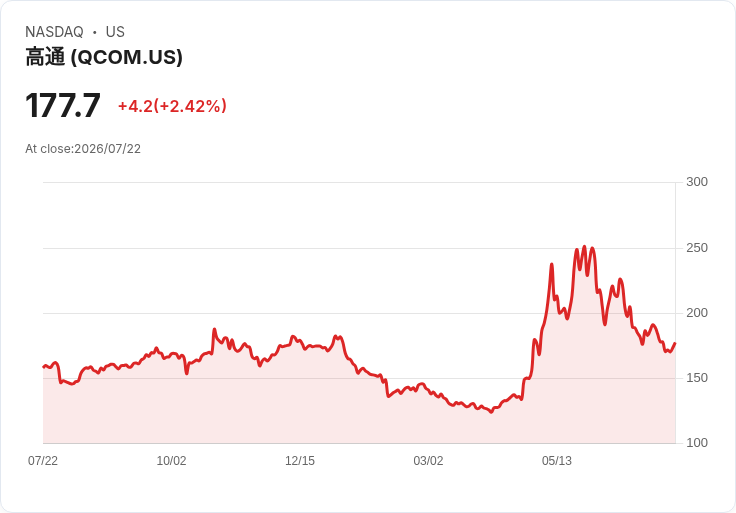Click the 12/15 x-axis date label
The height and width of the screenshot is (513, 736).
[x=300, y=461]
